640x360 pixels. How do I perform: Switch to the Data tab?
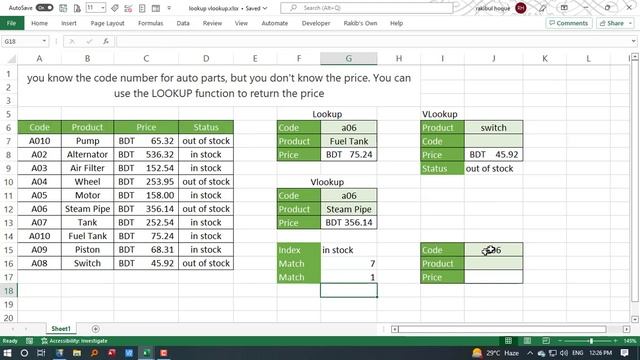coord(183,23)
